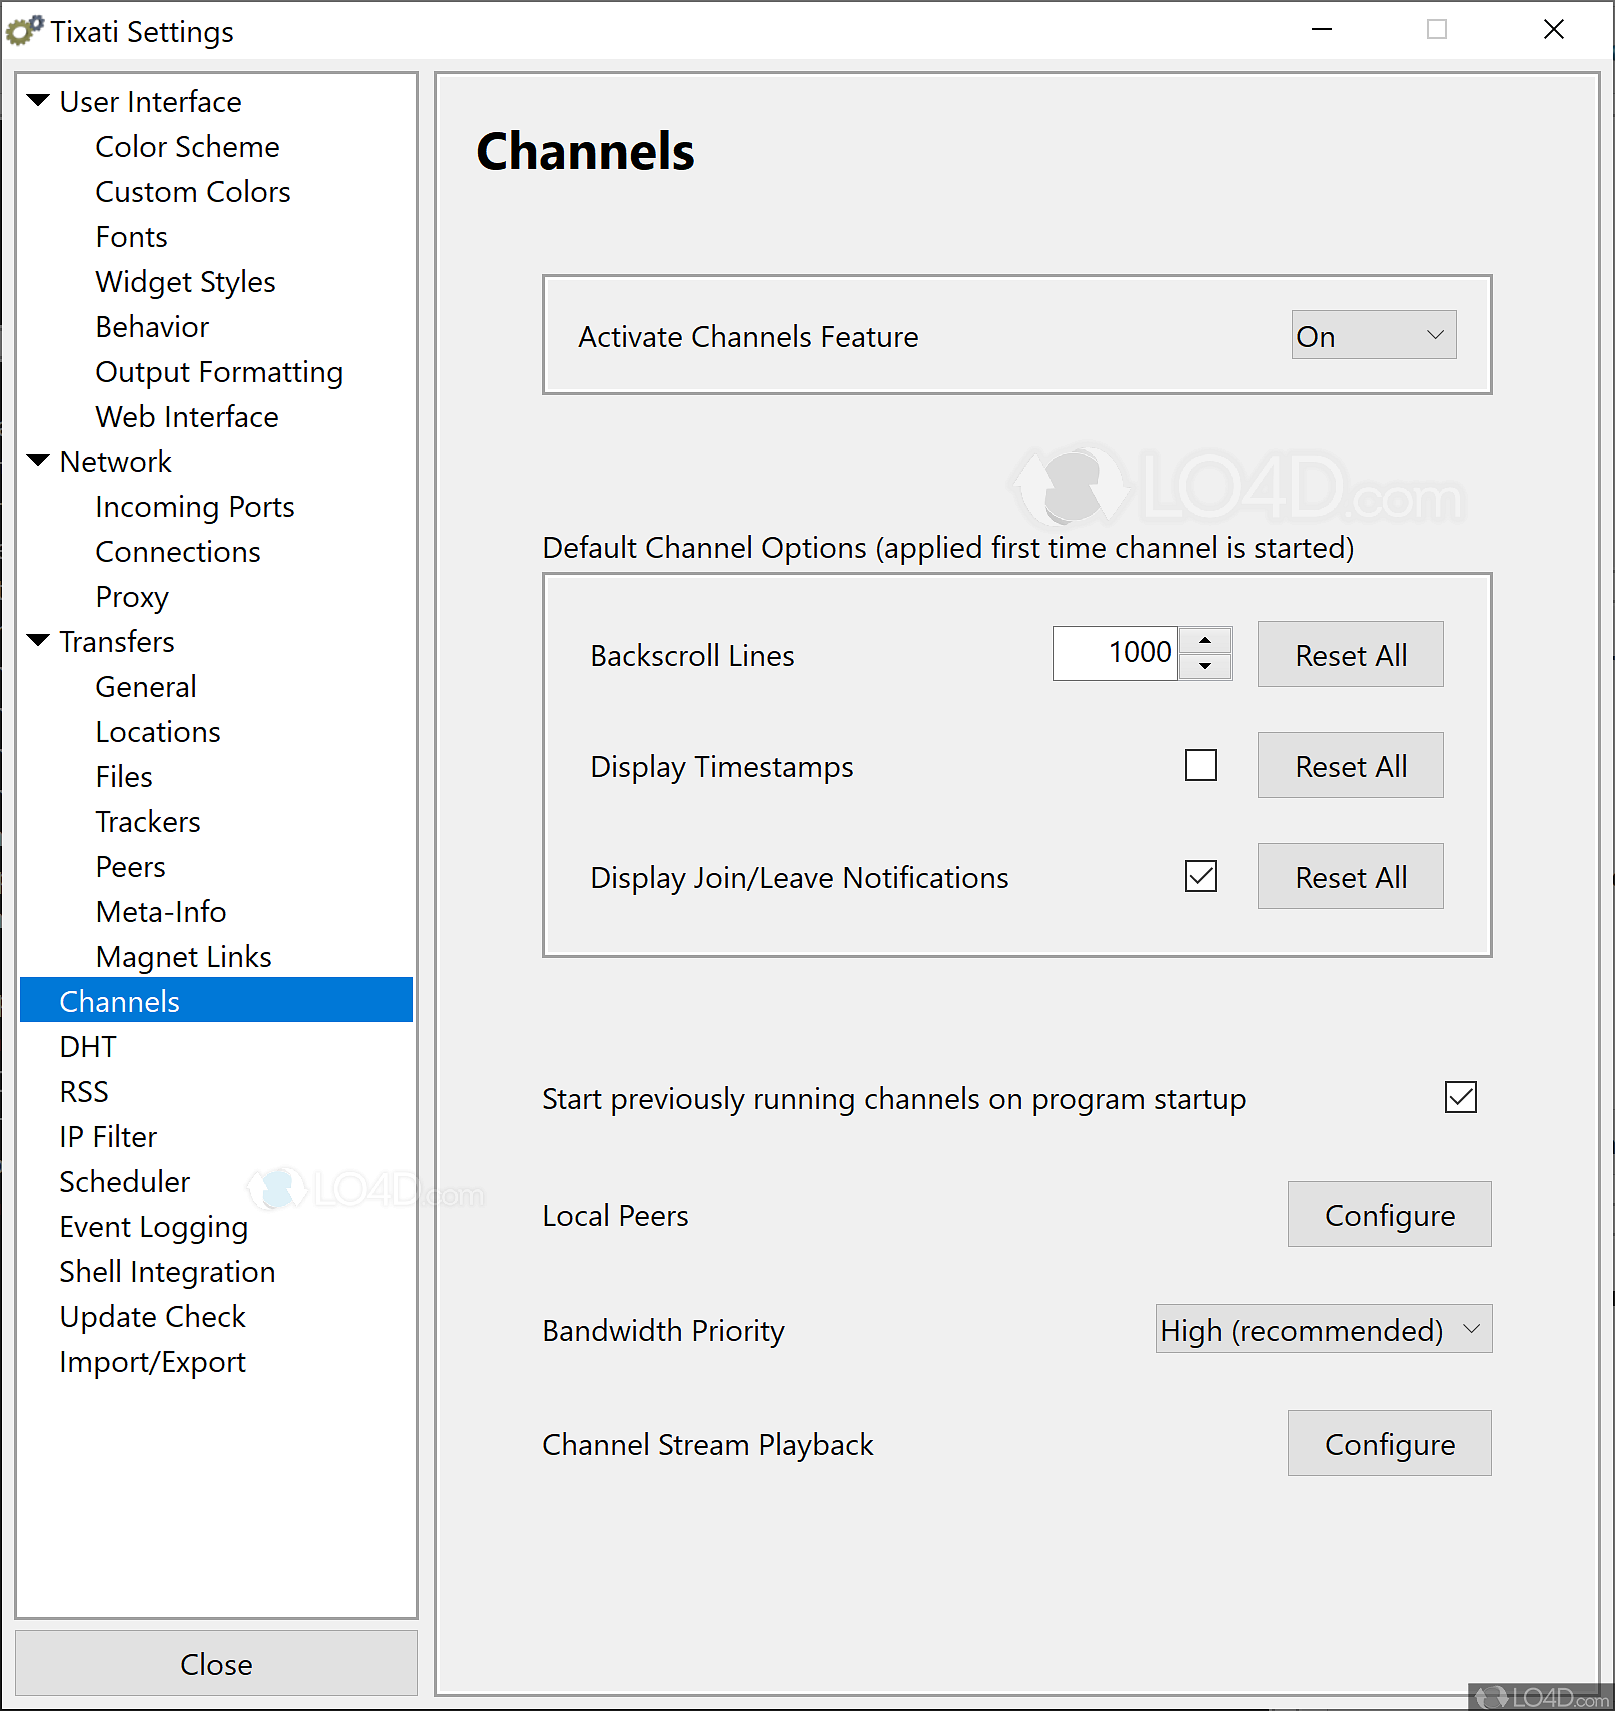Increase Backscroll Lines with up arrow
The height and width of the screenshot is (1711, 1615).
tap(1205, 641)
